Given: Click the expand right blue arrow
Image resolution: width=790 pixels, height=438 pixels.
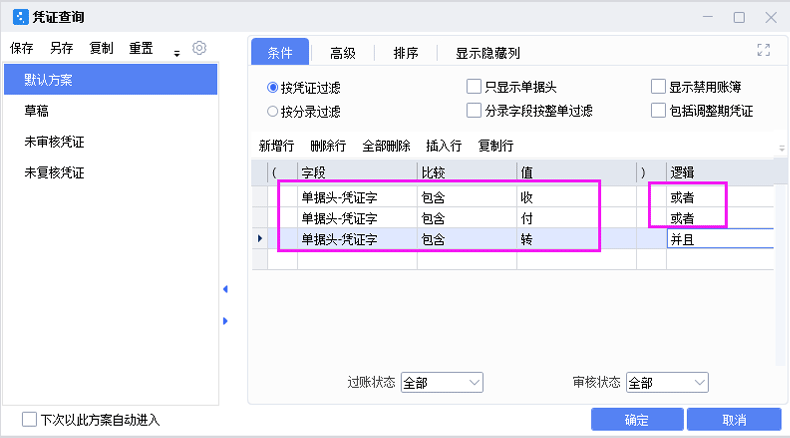Looking at the screenshot, I should pos(225,321).
